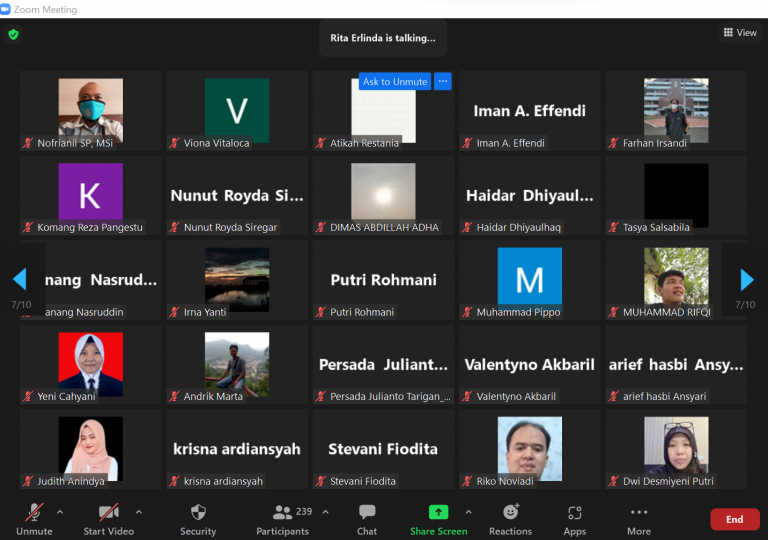
Task: Click the Unmute microphone icon
Action: click(x=34, y=513)
